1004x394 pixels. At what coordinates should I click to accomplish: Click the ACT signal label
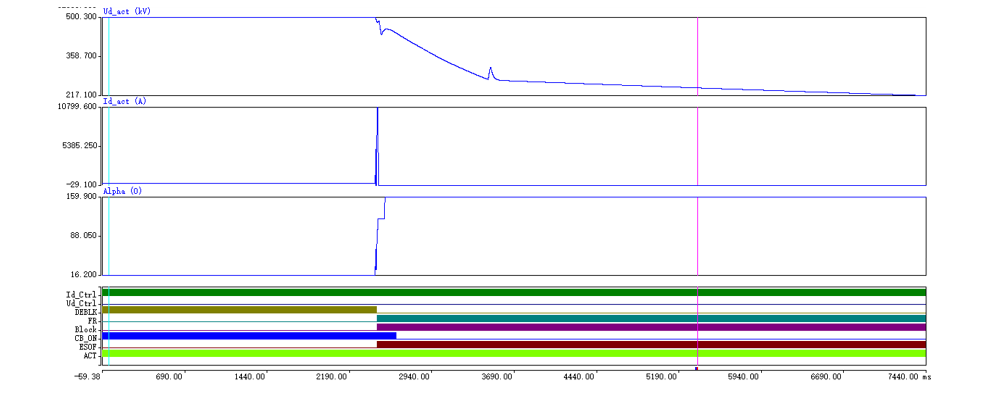tap(90, 355)
